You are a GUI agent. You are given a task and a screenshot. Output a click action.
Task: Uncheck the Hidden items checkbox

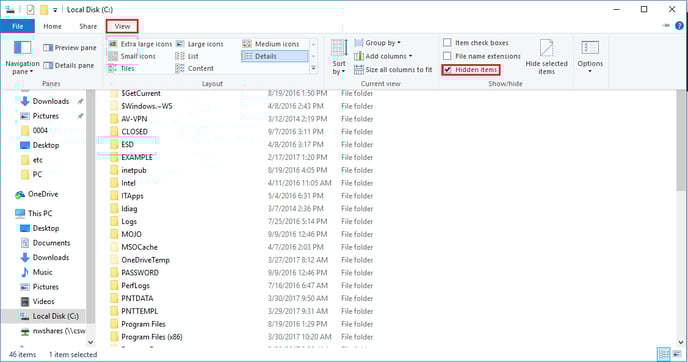pyautogui.click(x=447, y=70)
